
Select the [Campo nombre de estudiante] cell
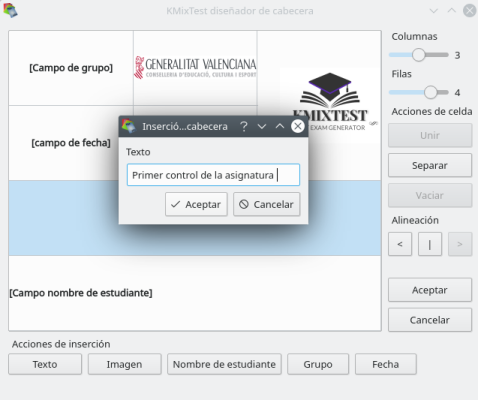pos(195,293)
